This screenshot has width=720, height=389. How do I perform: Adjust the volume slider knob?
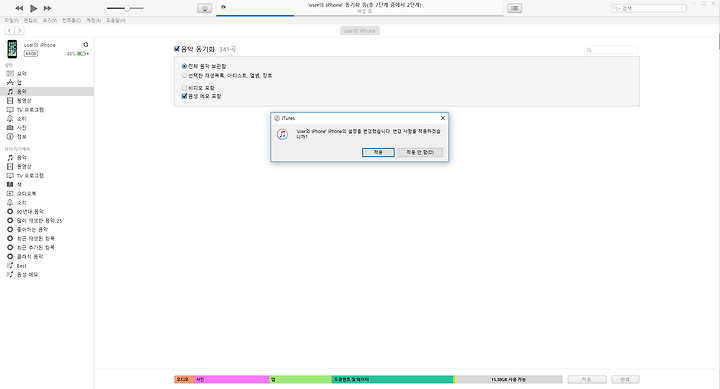(127, 8)
